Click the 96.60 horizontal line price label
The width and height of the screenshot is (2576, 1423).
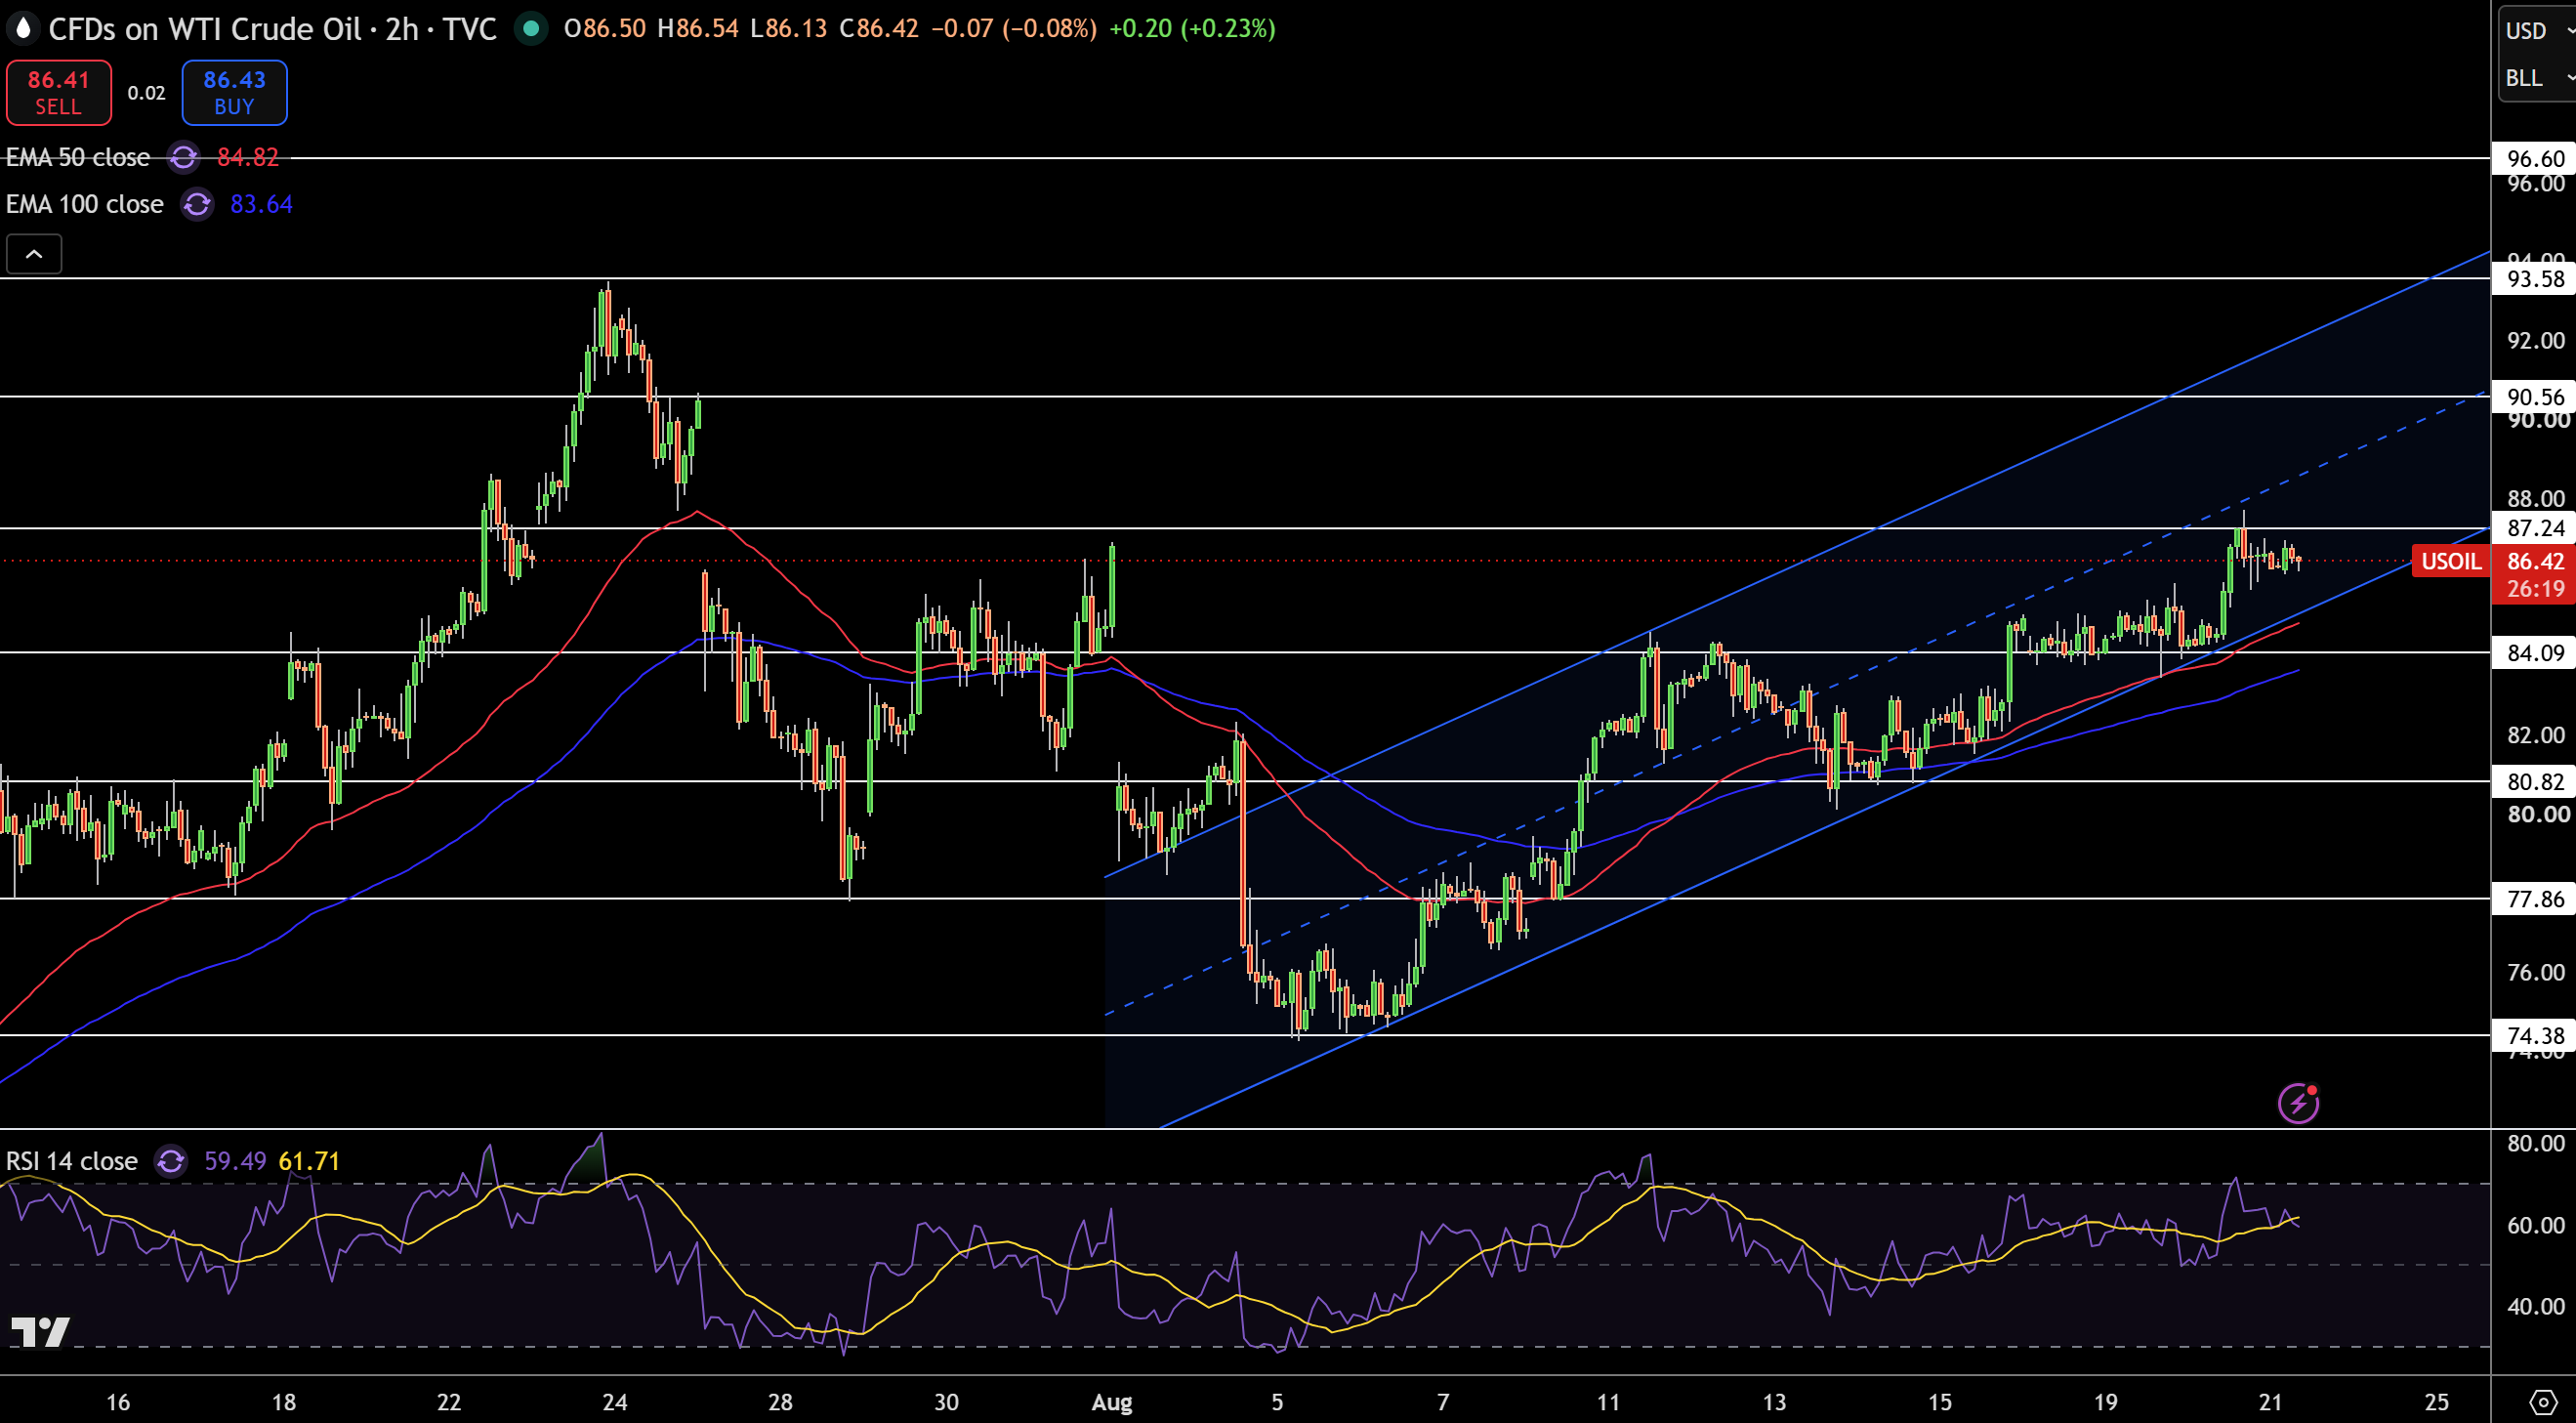coord(2534,158)
